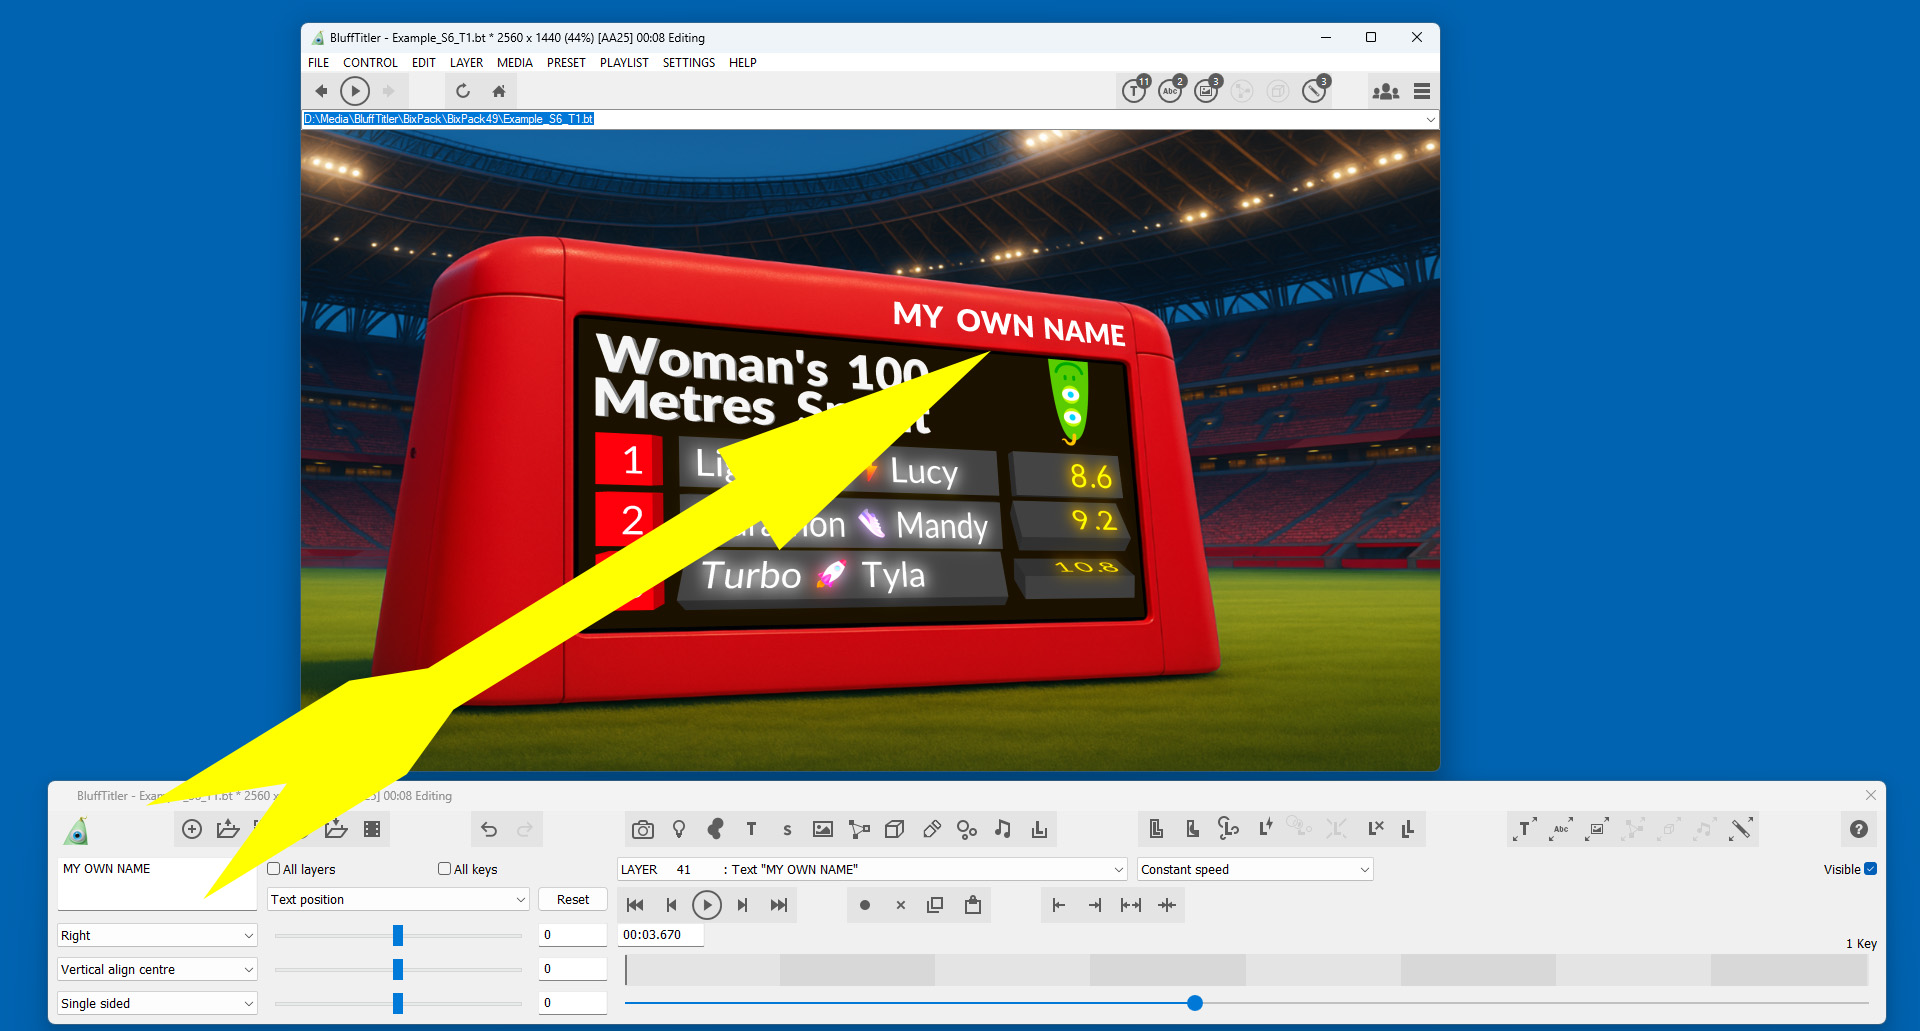Click the film strip export icon
Image resolution: width=1920 pixels, height=1031 pixels.
coord(372,829)
